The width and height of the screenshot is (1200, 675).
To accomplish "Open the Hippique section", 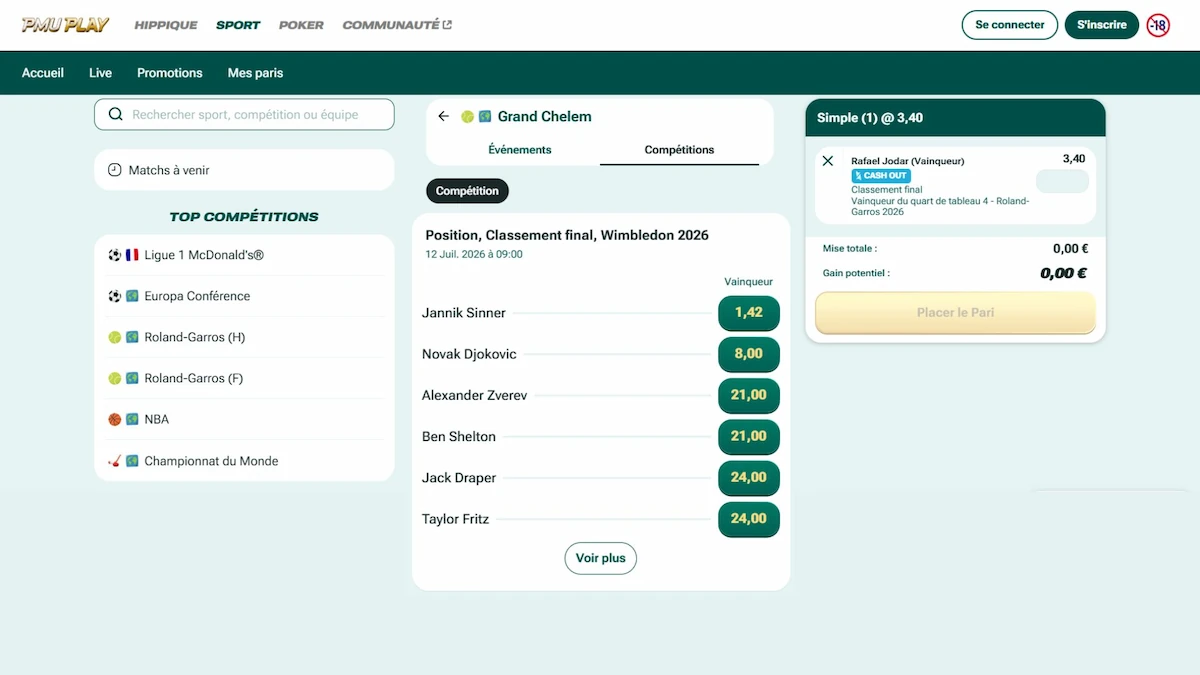I will tap(166, 25).
